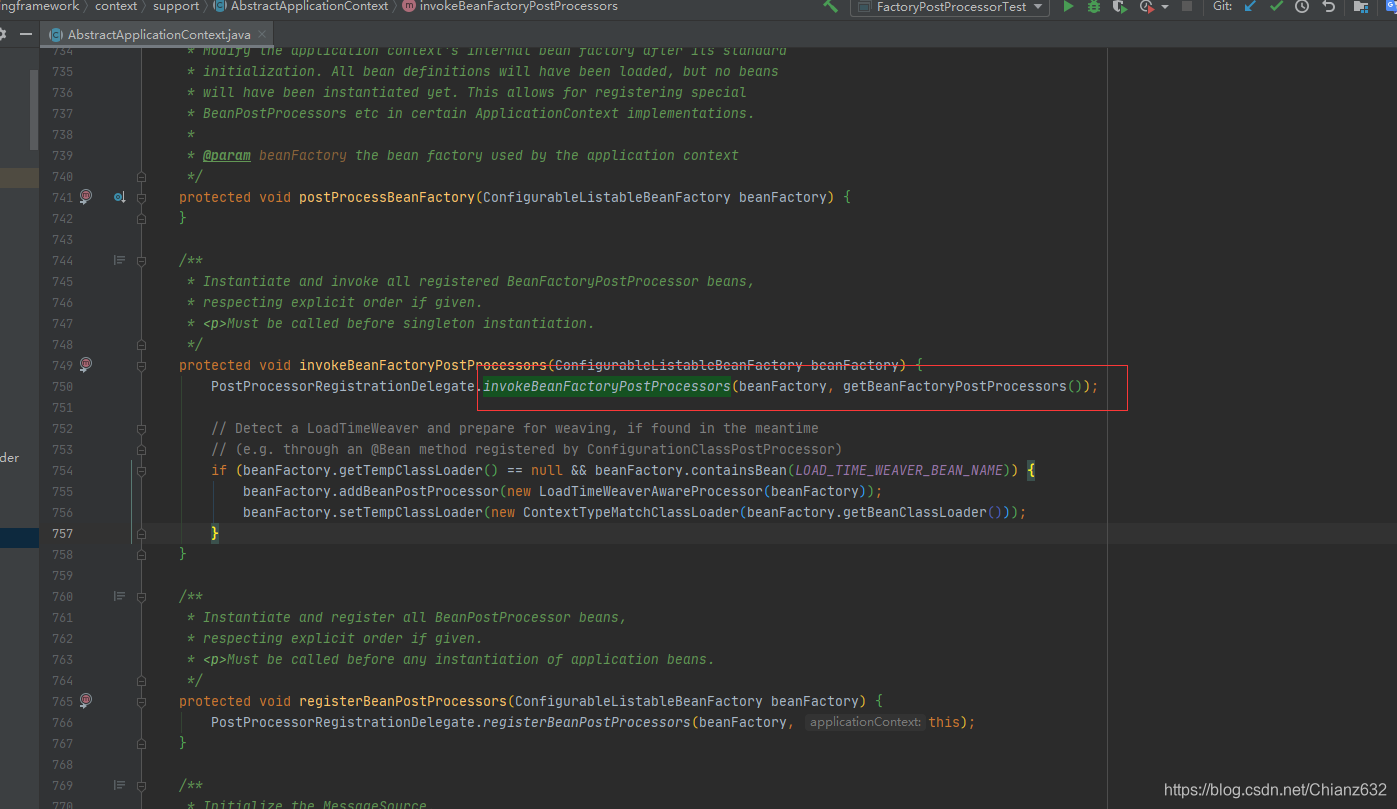Toggle breakpoint at line 754
This screenshot has height=809, width=1397.
(86, 470)
